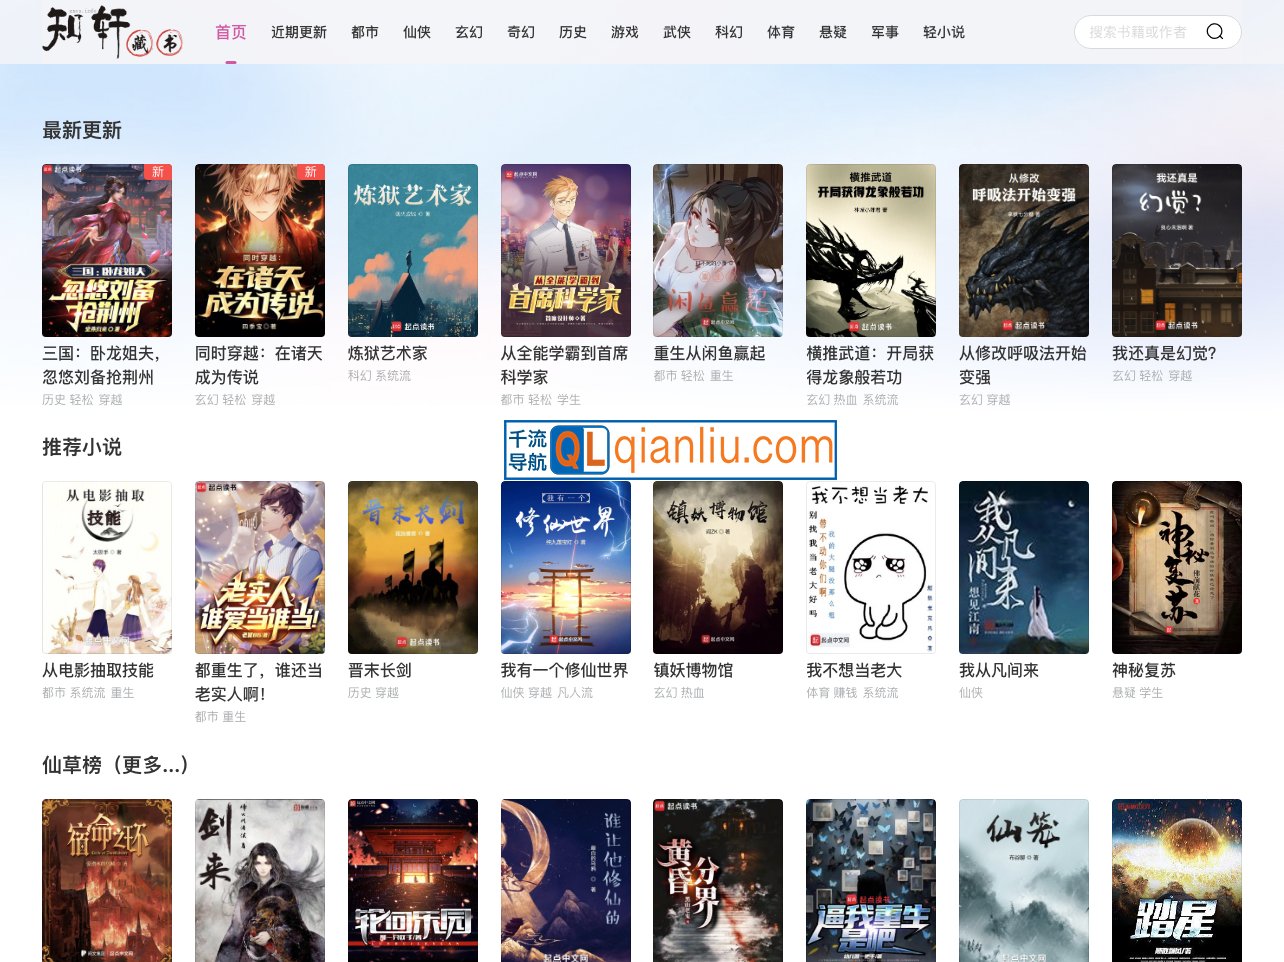This screenshot has height=962, width=1284.
Task: Click the 知轩藏书 site logo
Action: (112, 32)
